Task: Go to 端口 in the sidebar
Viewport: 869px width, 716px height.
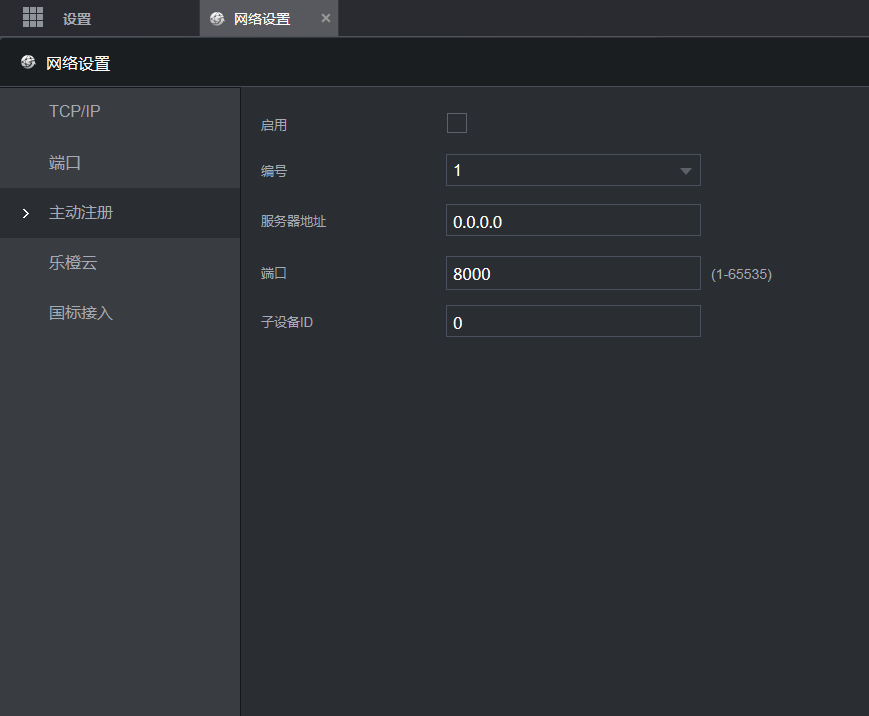Action: [x=65, y=163]
